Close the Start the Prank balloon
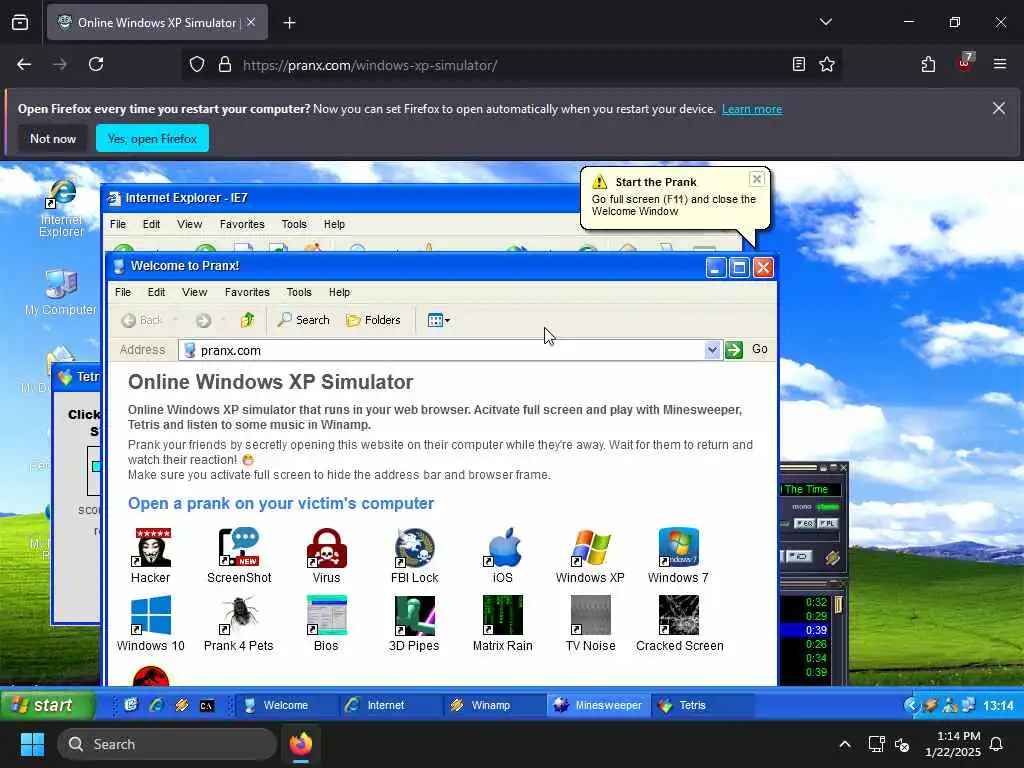This screenshot has width=1024, height=768. pos(756,179)
